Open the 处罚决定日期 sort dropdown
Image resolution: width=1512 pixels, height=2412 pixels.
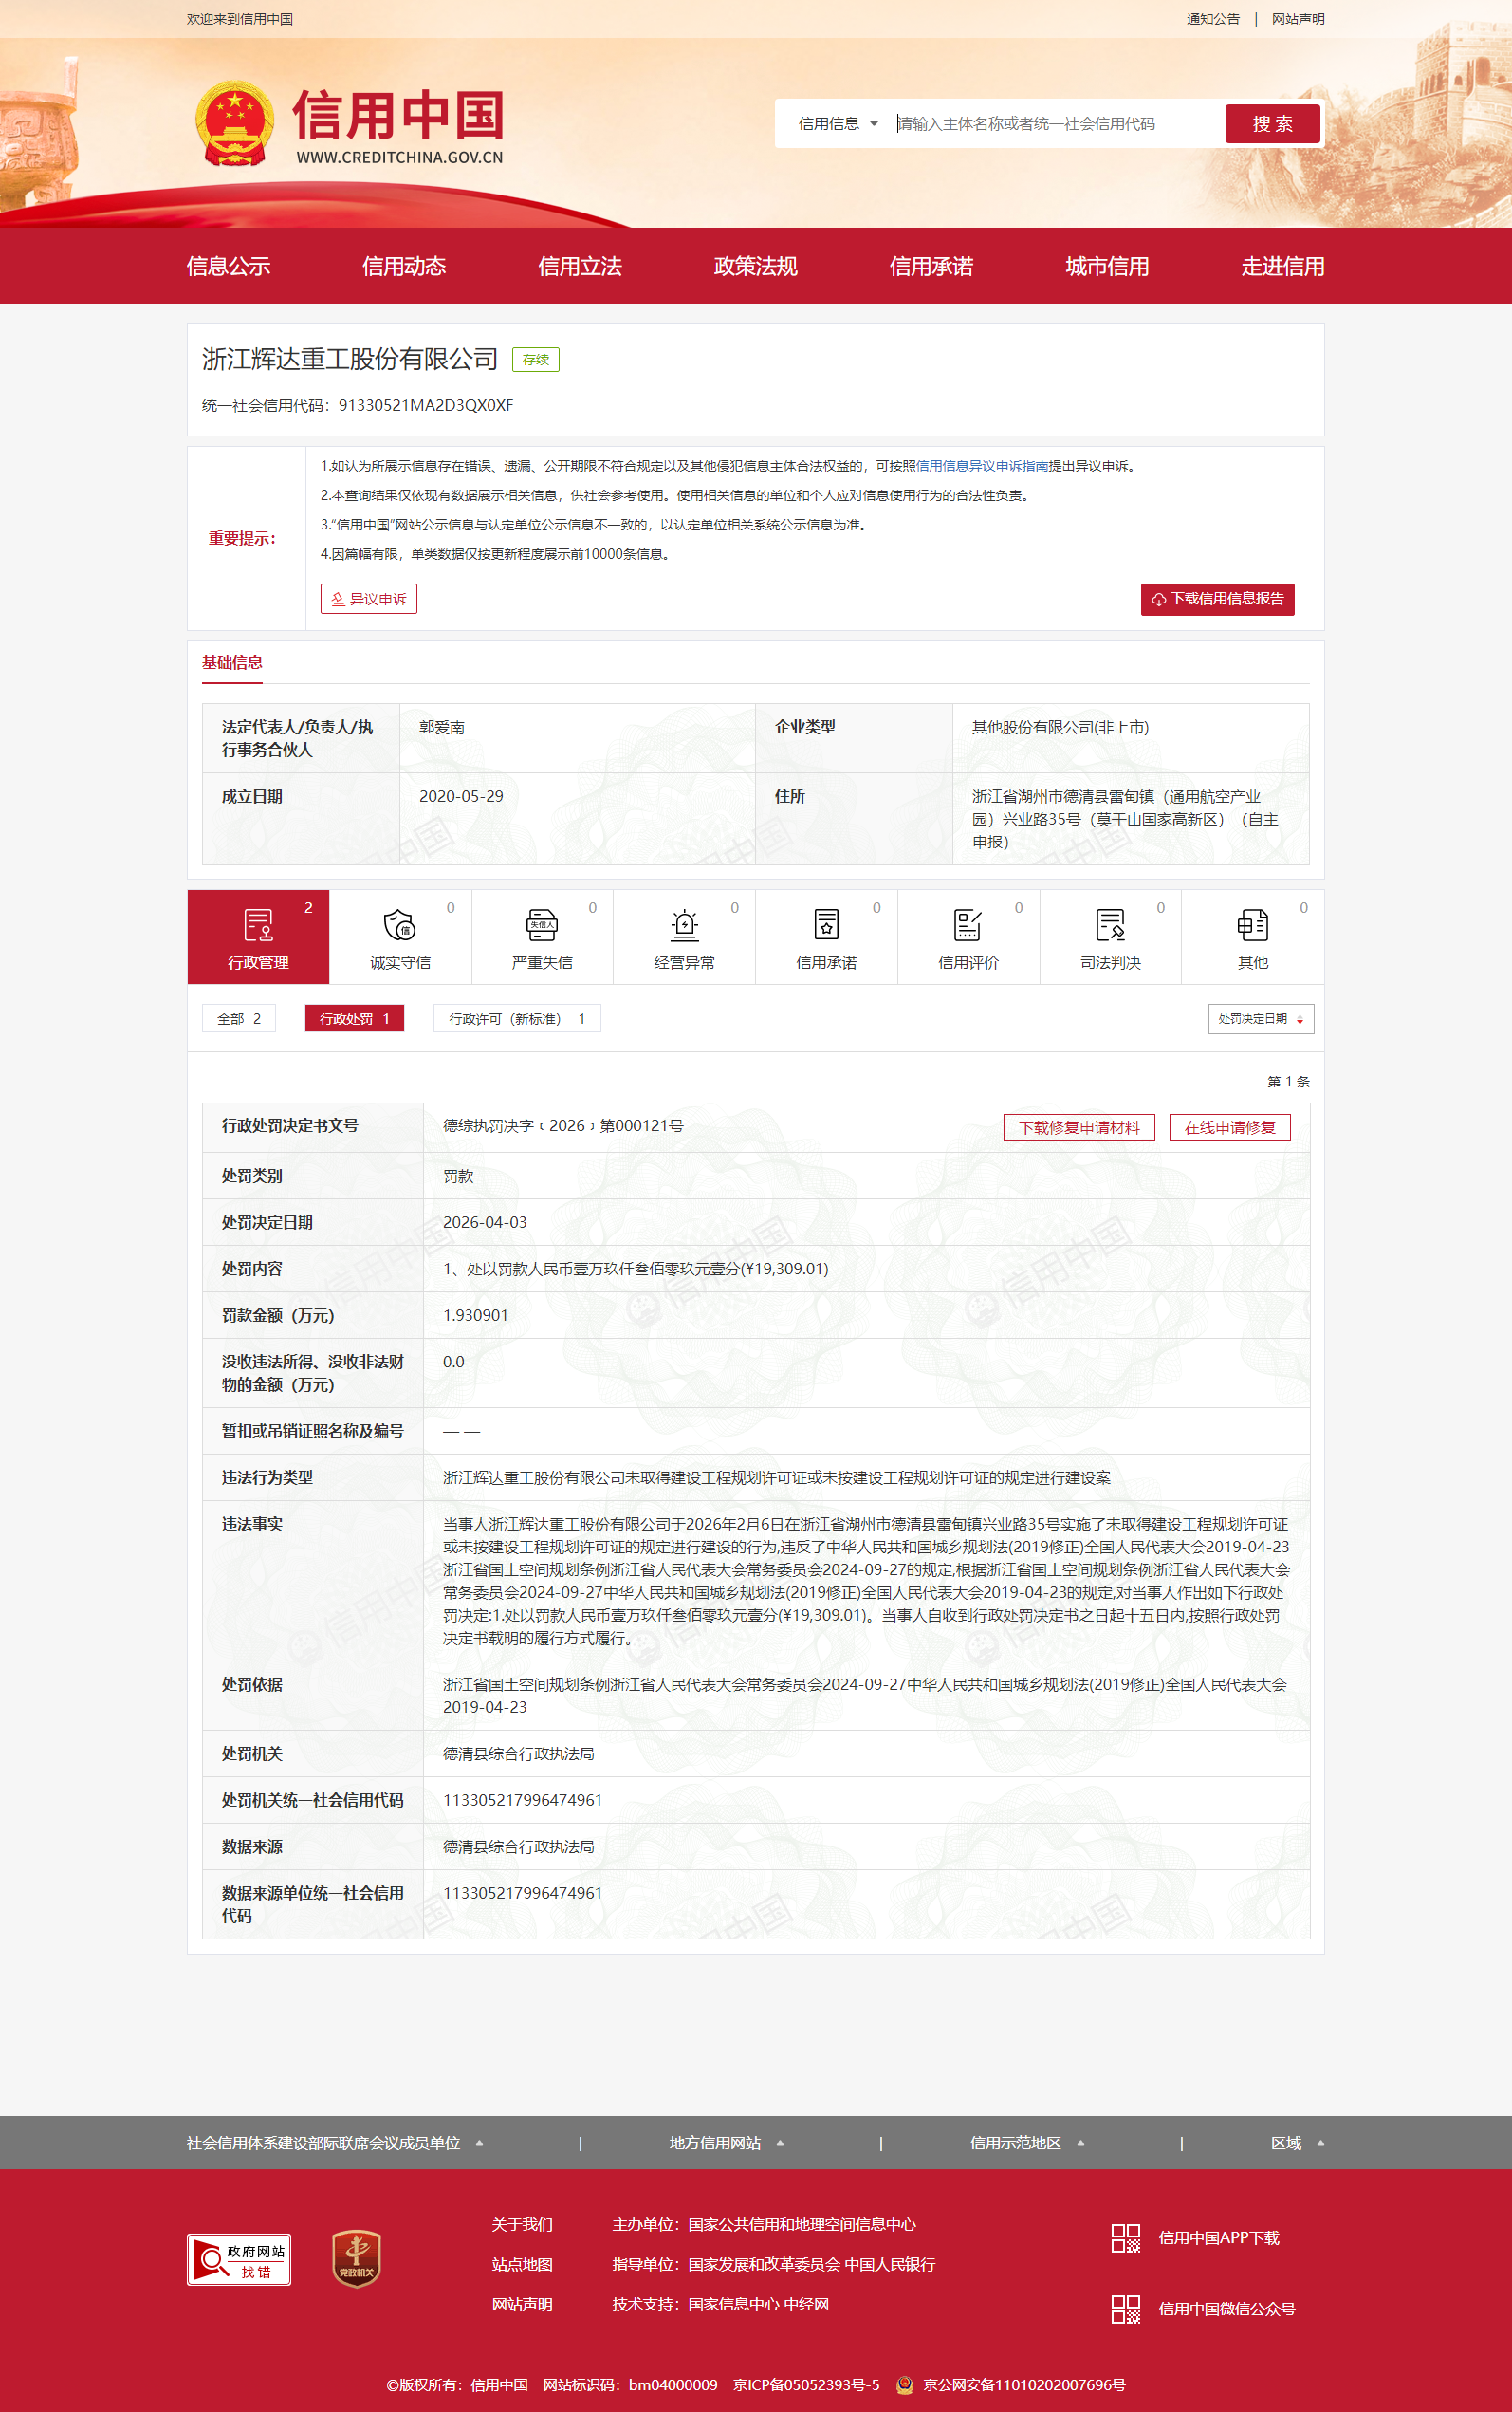[x=1260, y=1019]
